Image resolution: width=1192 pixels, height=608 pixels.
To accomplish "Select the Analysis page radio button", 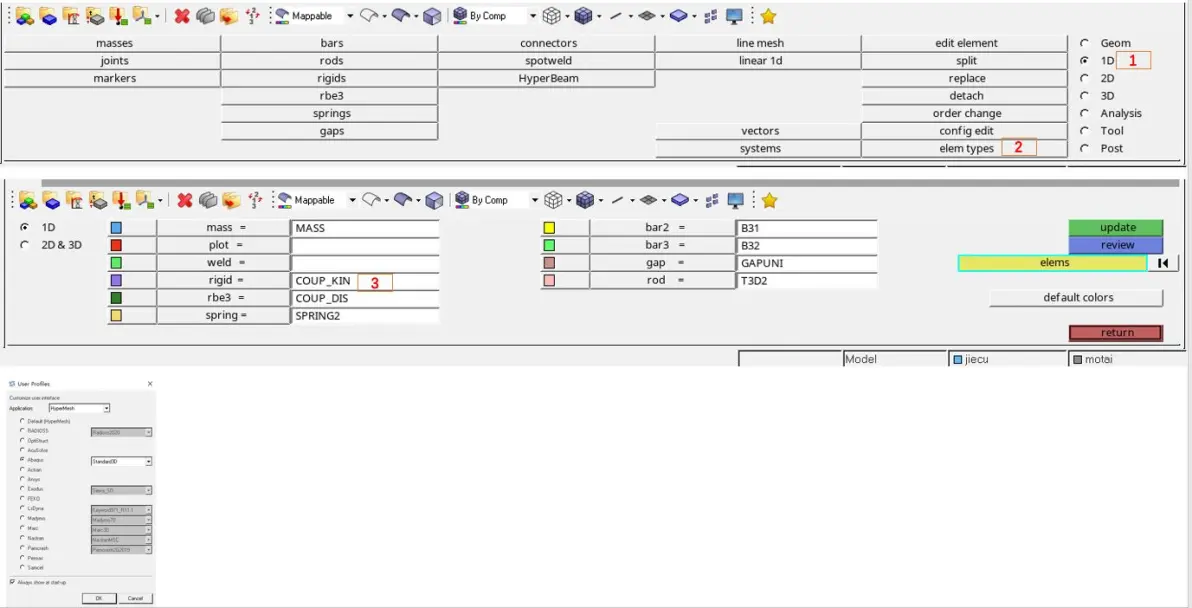I will pyautogui.click(x=1084, y=113).
